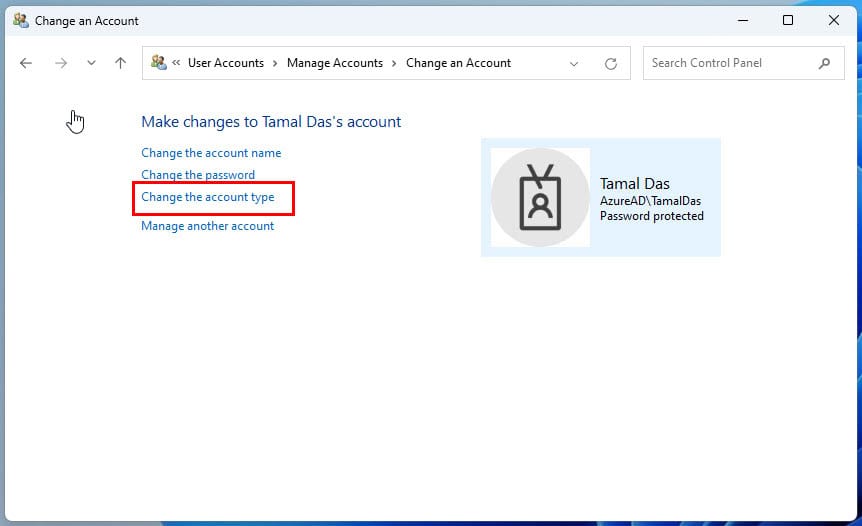
Task: Click the User Accounts icon in address bar
Action: 158,63
